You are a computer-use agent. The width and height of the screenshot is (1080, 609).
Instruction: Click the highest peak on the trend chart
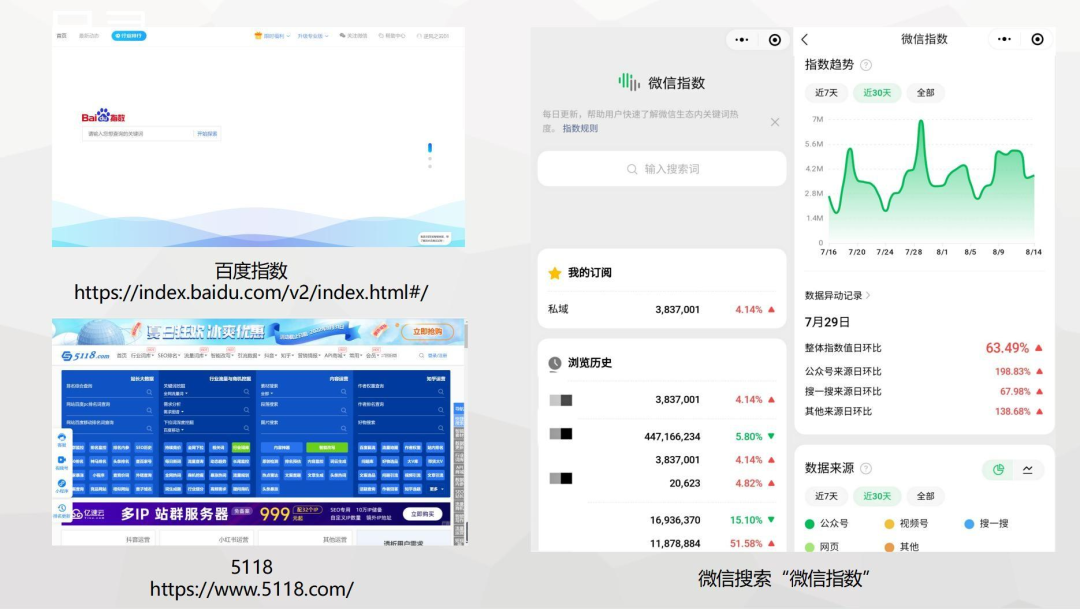tap(922, 121)
